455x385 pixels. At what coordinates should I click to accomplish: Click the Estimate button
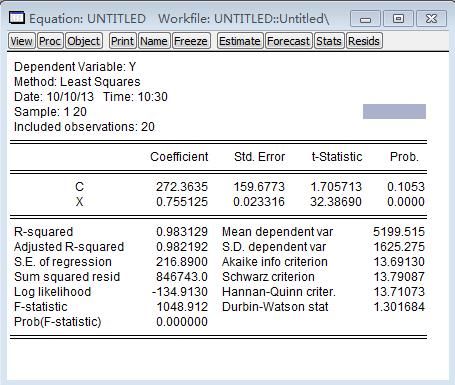point(240,41)
